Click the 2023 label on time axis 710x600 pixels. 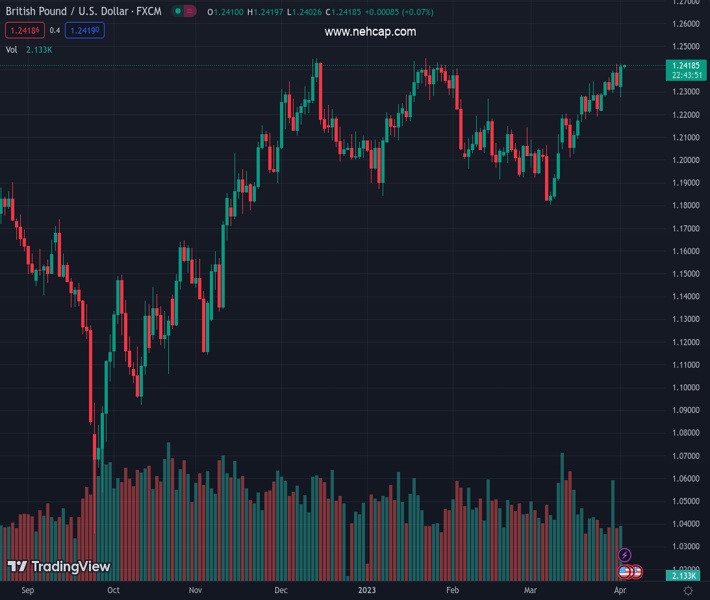[x=368, y=591]
